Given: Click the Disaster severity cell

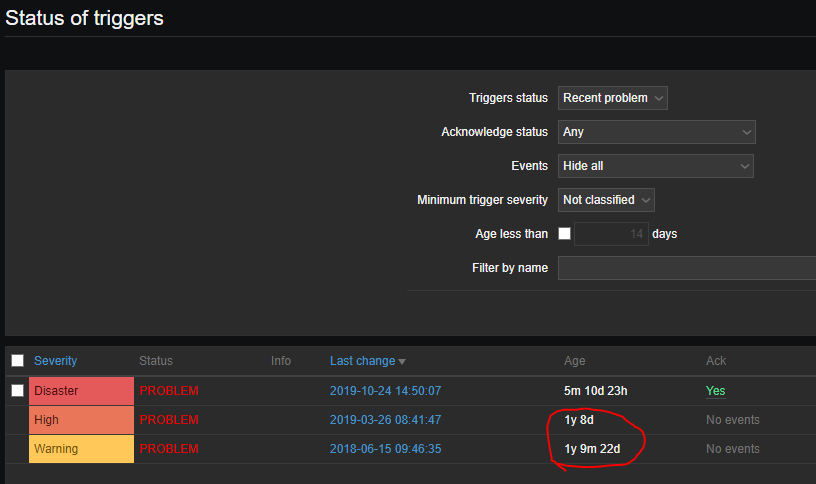Looking at the screenshot, I should [x=81, y=391].
